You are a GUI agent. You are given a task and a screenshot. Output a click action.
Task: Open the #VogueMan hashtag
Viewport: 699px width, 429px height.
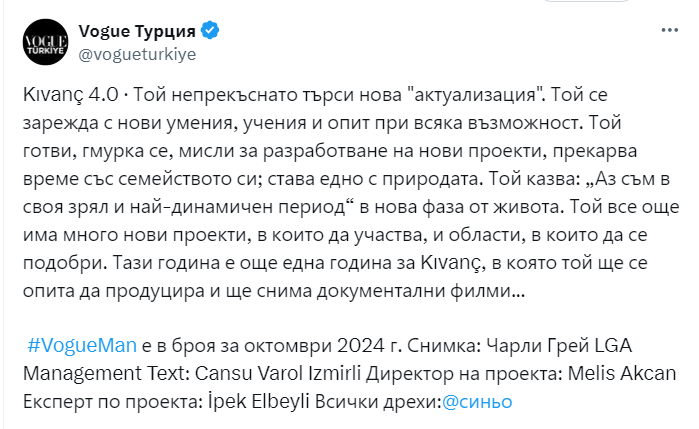75,344
